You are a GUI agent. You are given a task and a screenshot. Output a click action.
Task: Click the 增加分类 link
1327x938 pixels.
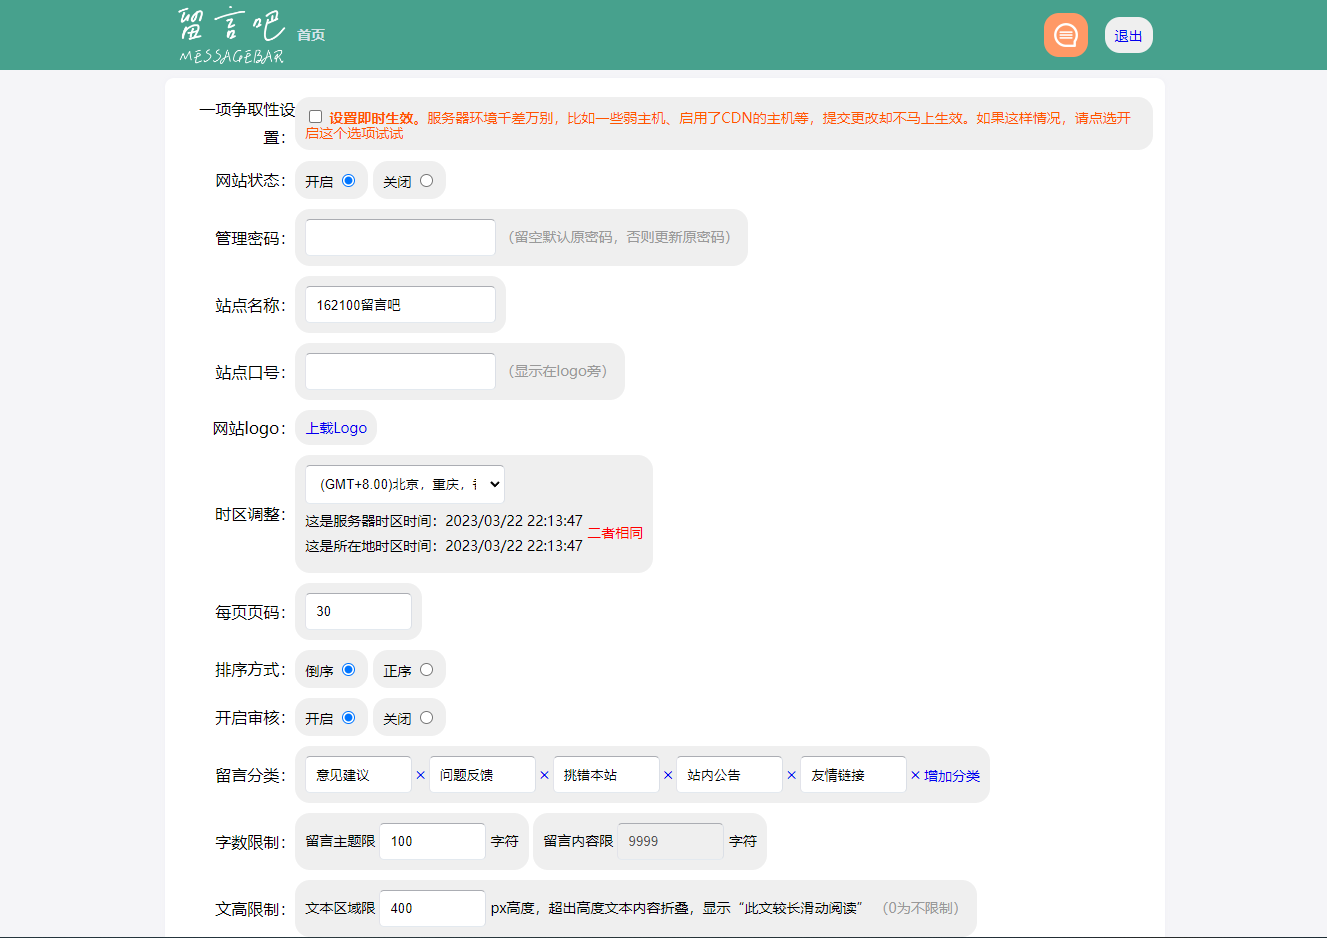pos(952,776)
